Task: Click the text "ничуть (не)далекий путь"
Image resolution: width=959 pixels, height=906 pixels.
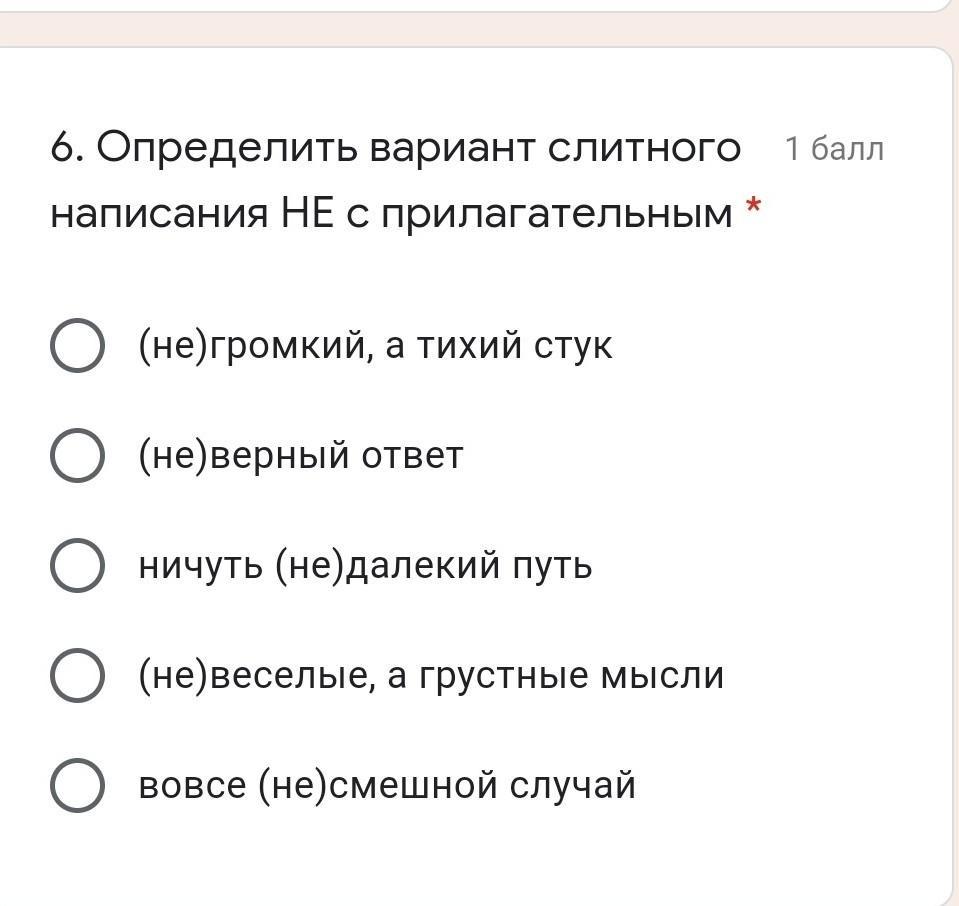Action: 365,566
